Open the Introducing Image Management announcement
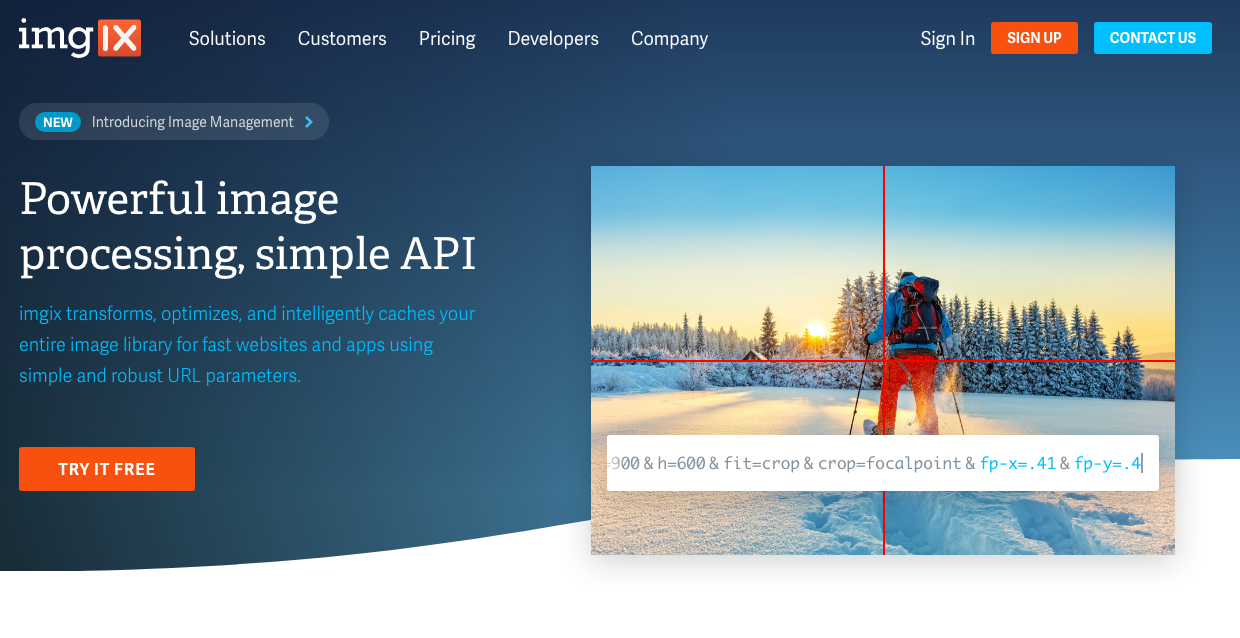Image resolution: width=1240 pixels, height=638 pixels. click(x=192, y=122)
